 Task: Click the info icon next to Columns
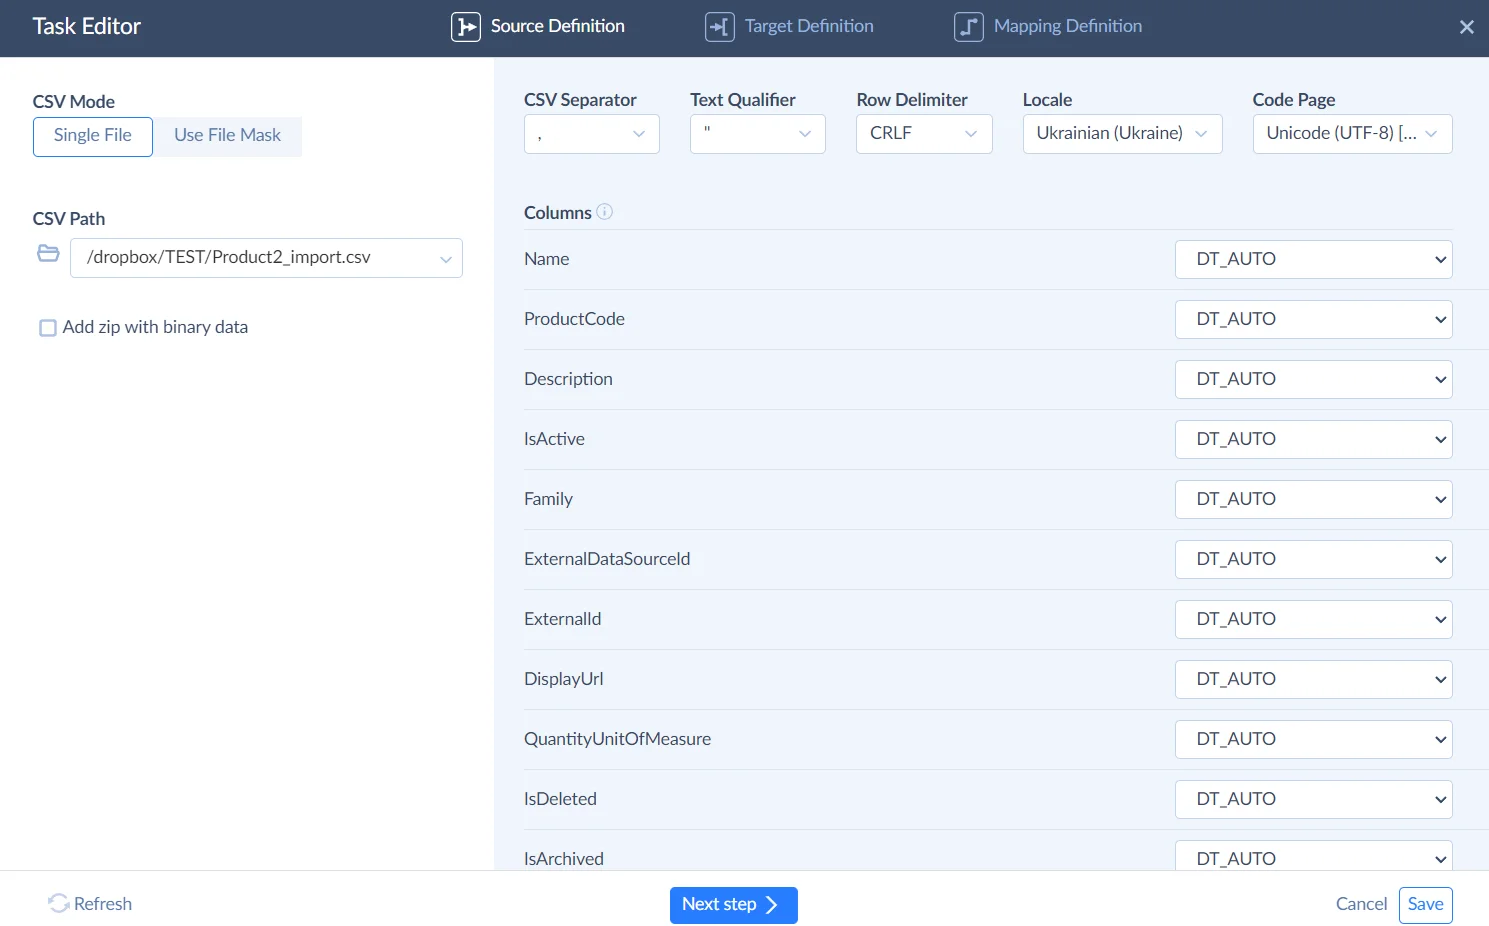tap(604, 212)
